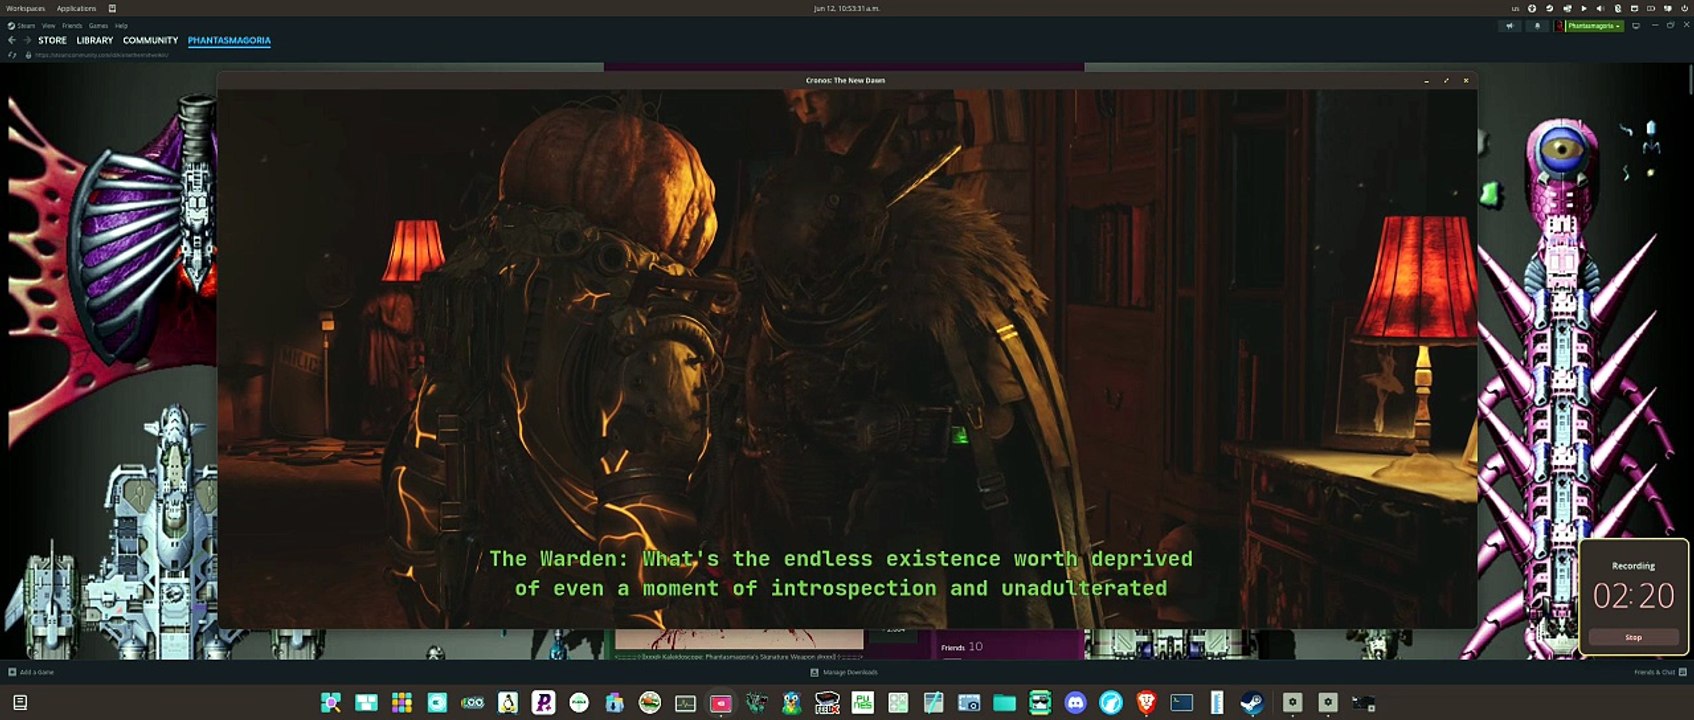Open the launcher at left of taskbar
1694x720 pixels.
click(x=19, y=703)
